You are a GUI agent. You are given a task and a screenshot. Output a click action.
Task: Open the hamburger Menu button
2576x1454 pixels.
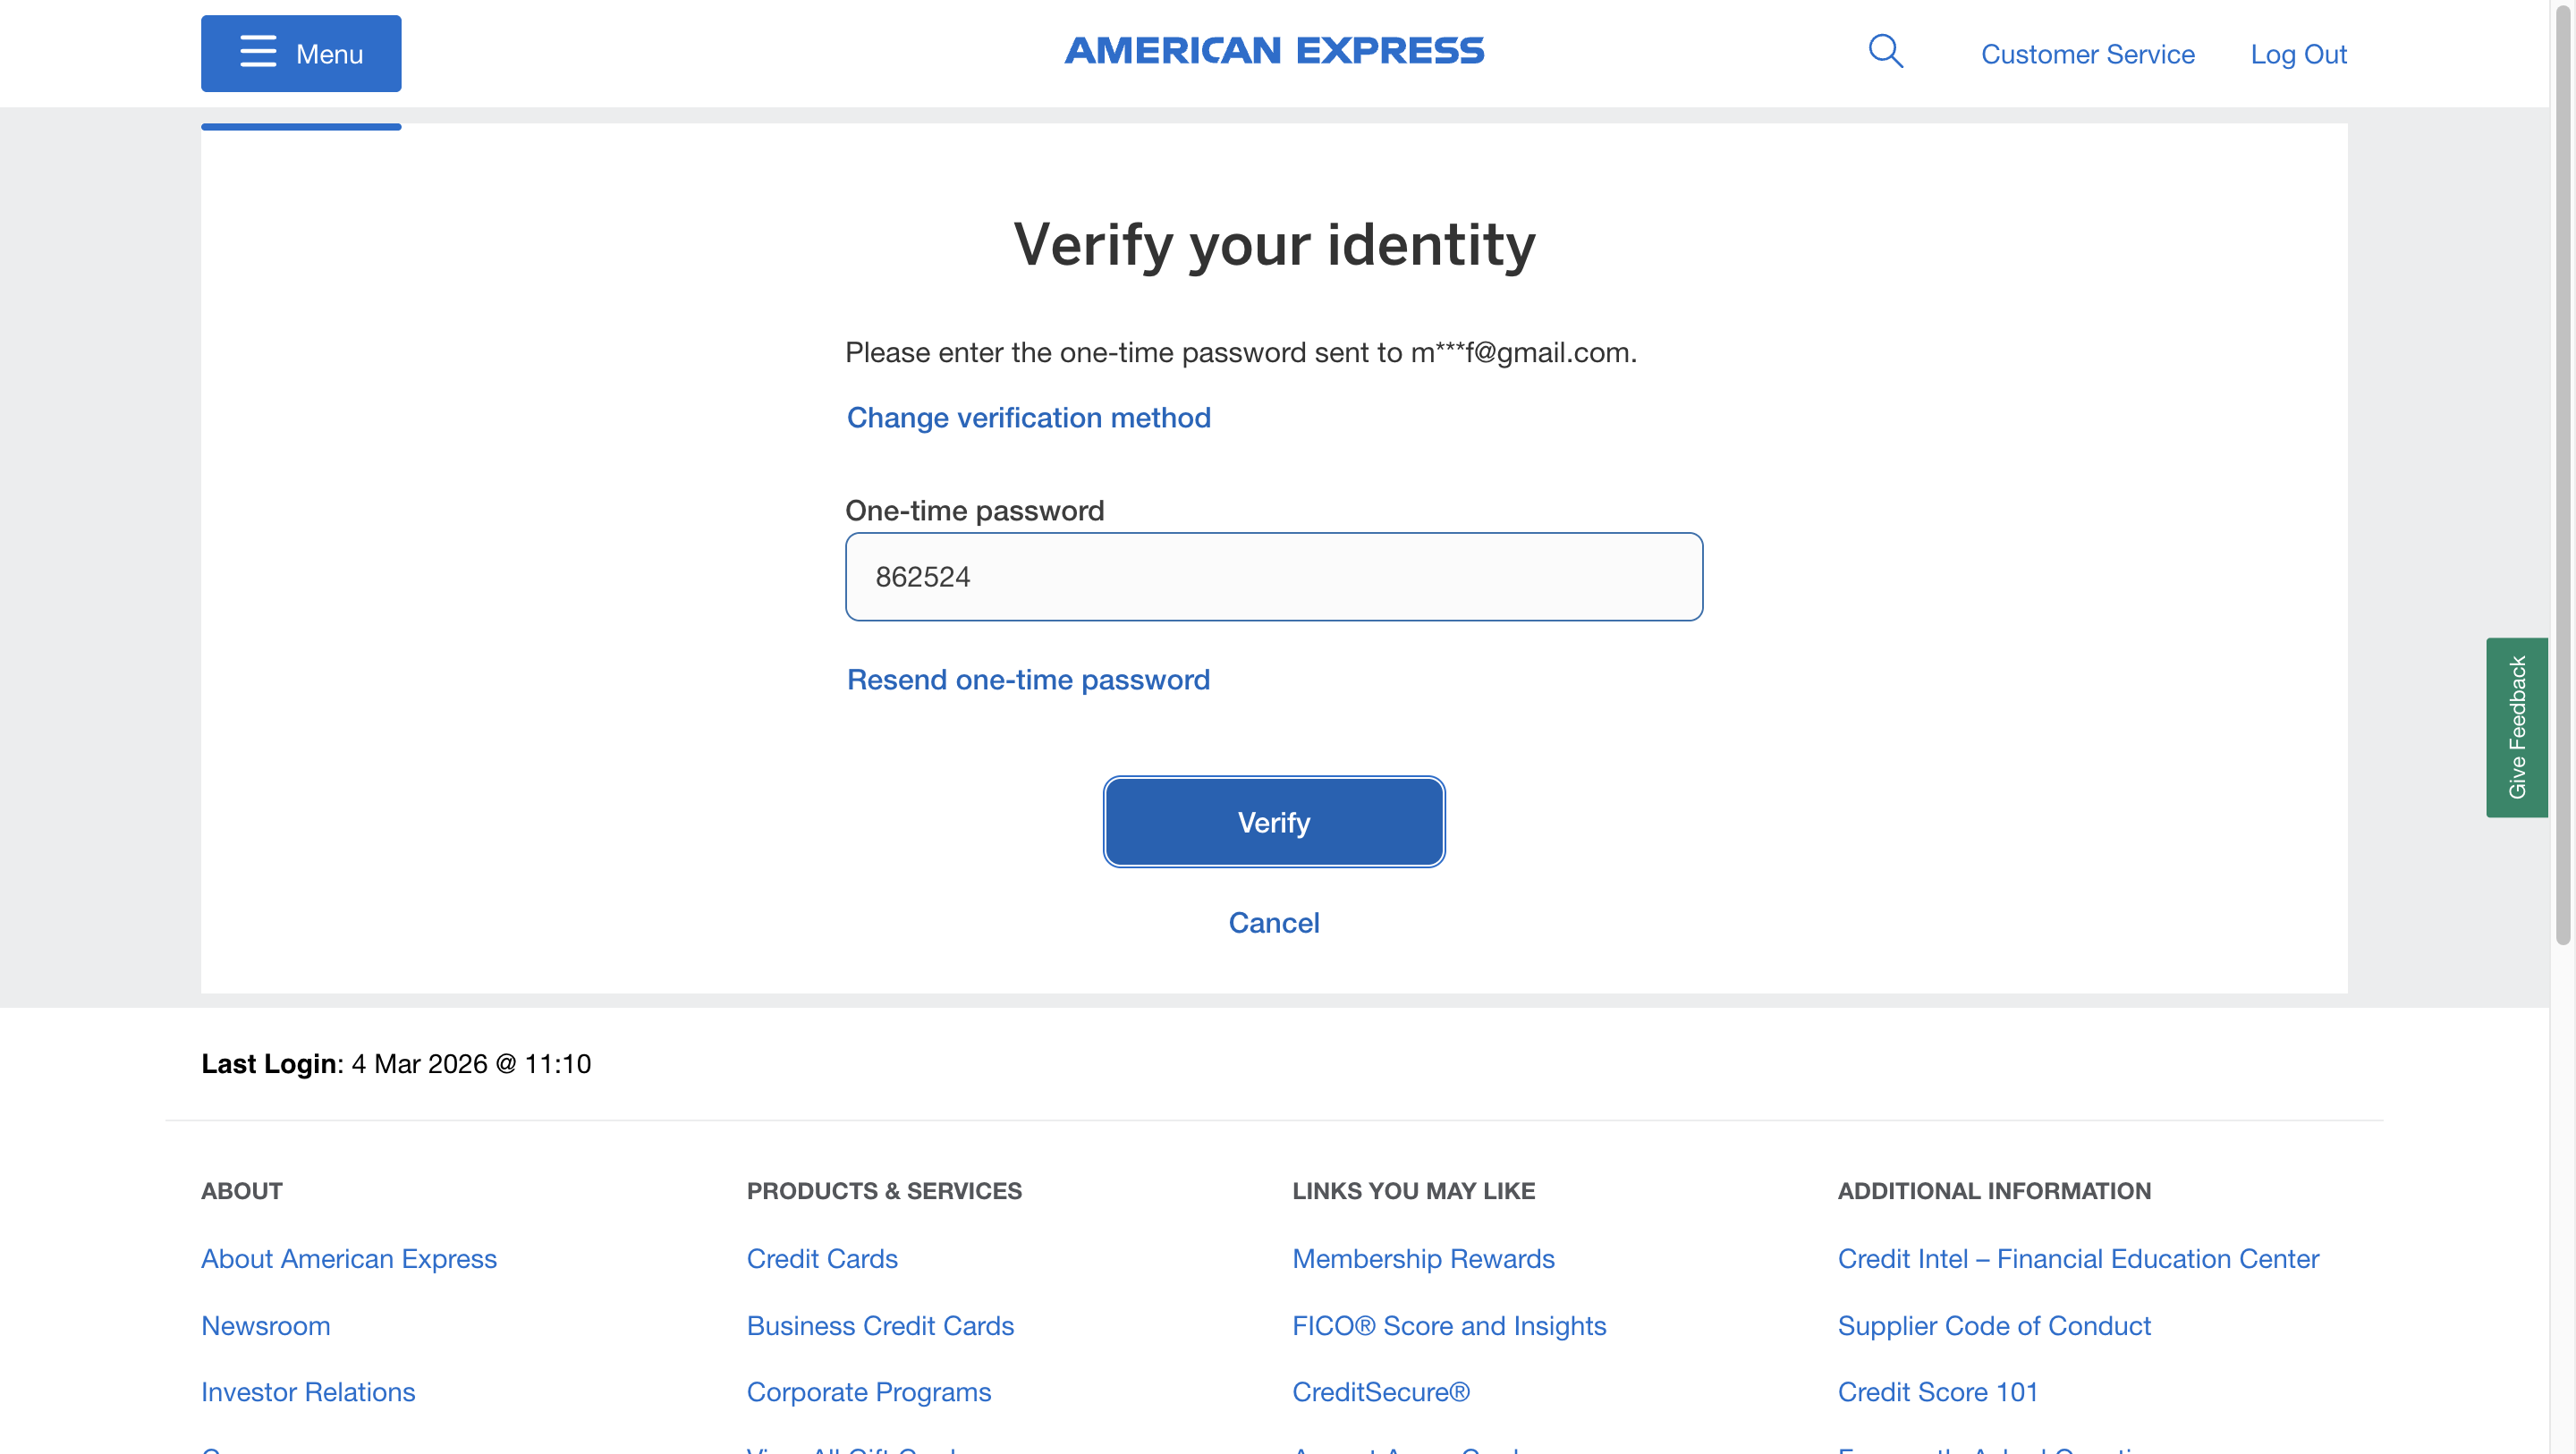(x=301, y=53)
